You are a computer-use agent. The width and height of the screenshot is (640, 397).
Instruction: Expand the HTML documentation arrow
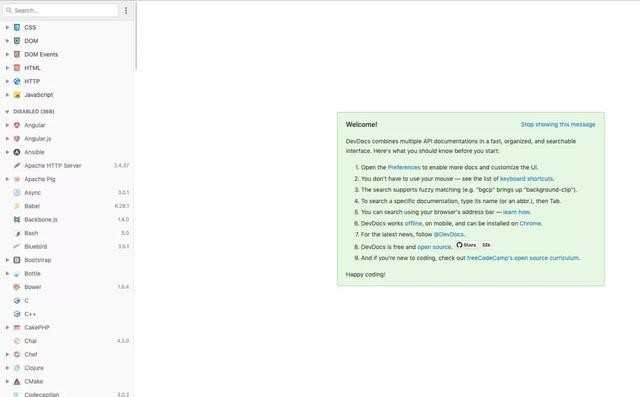(7, 68)
